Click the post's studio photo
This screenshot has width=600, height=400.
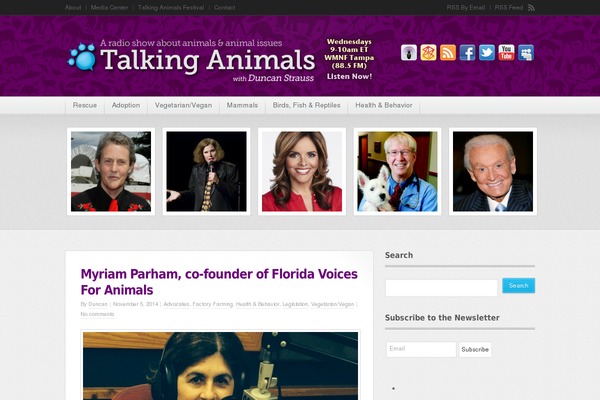point(220,366)
